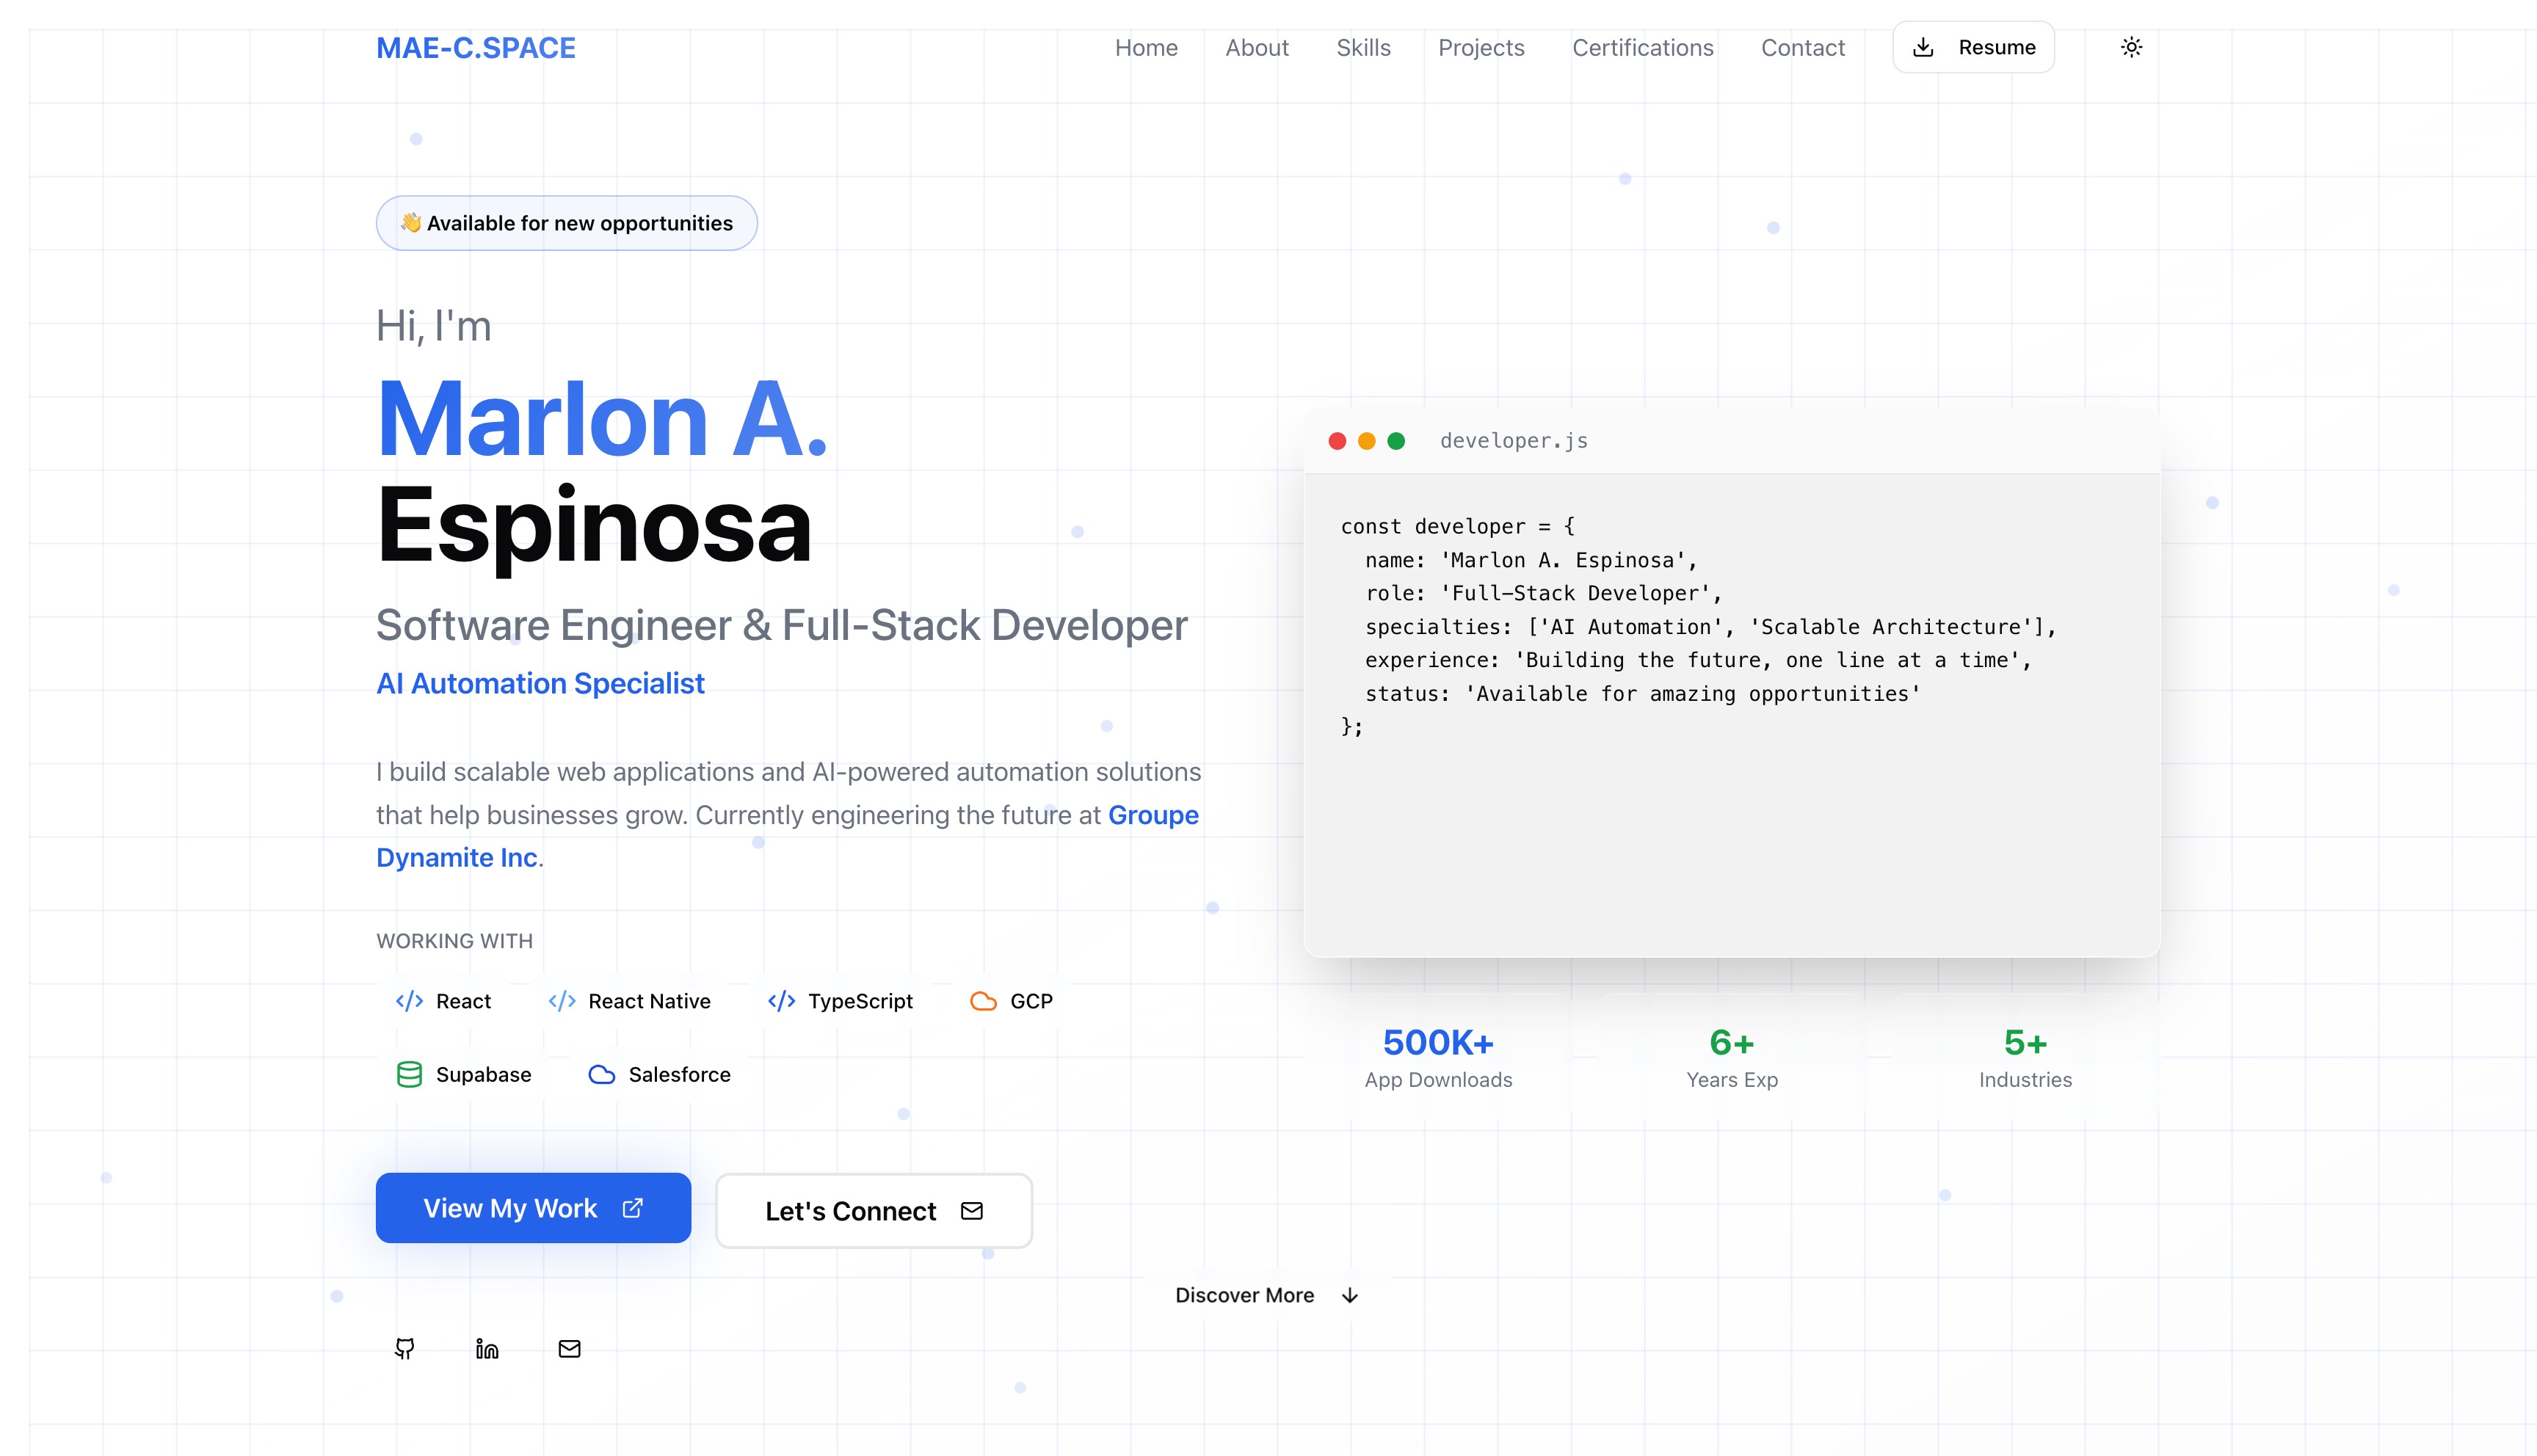This screenshot has height=1456, width=2537.
Task: Download resume via the Resume button
Action: click(1972, 46)
